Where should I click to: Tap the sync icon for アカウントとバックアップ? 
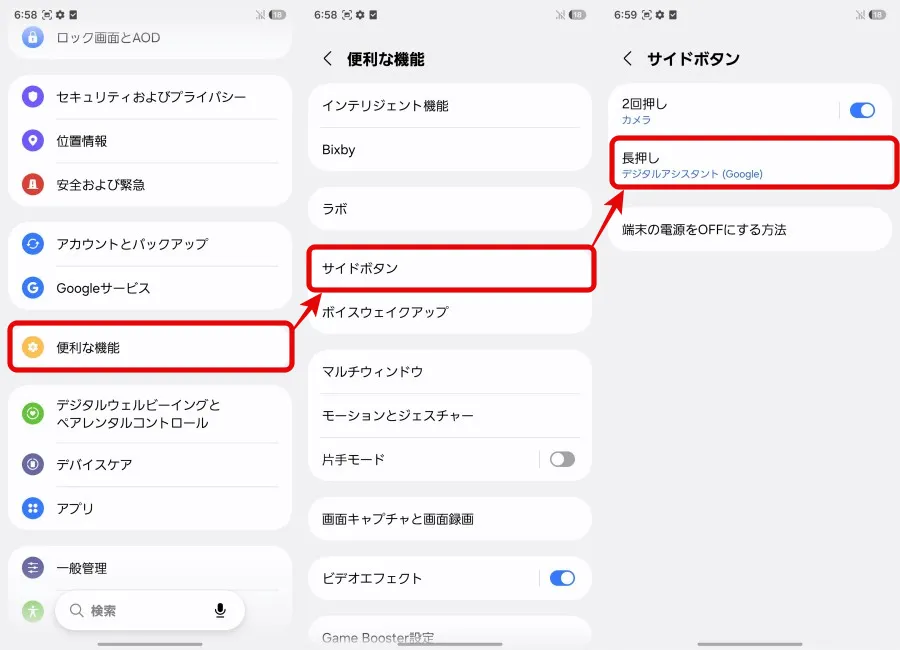[x=33, y=244]
